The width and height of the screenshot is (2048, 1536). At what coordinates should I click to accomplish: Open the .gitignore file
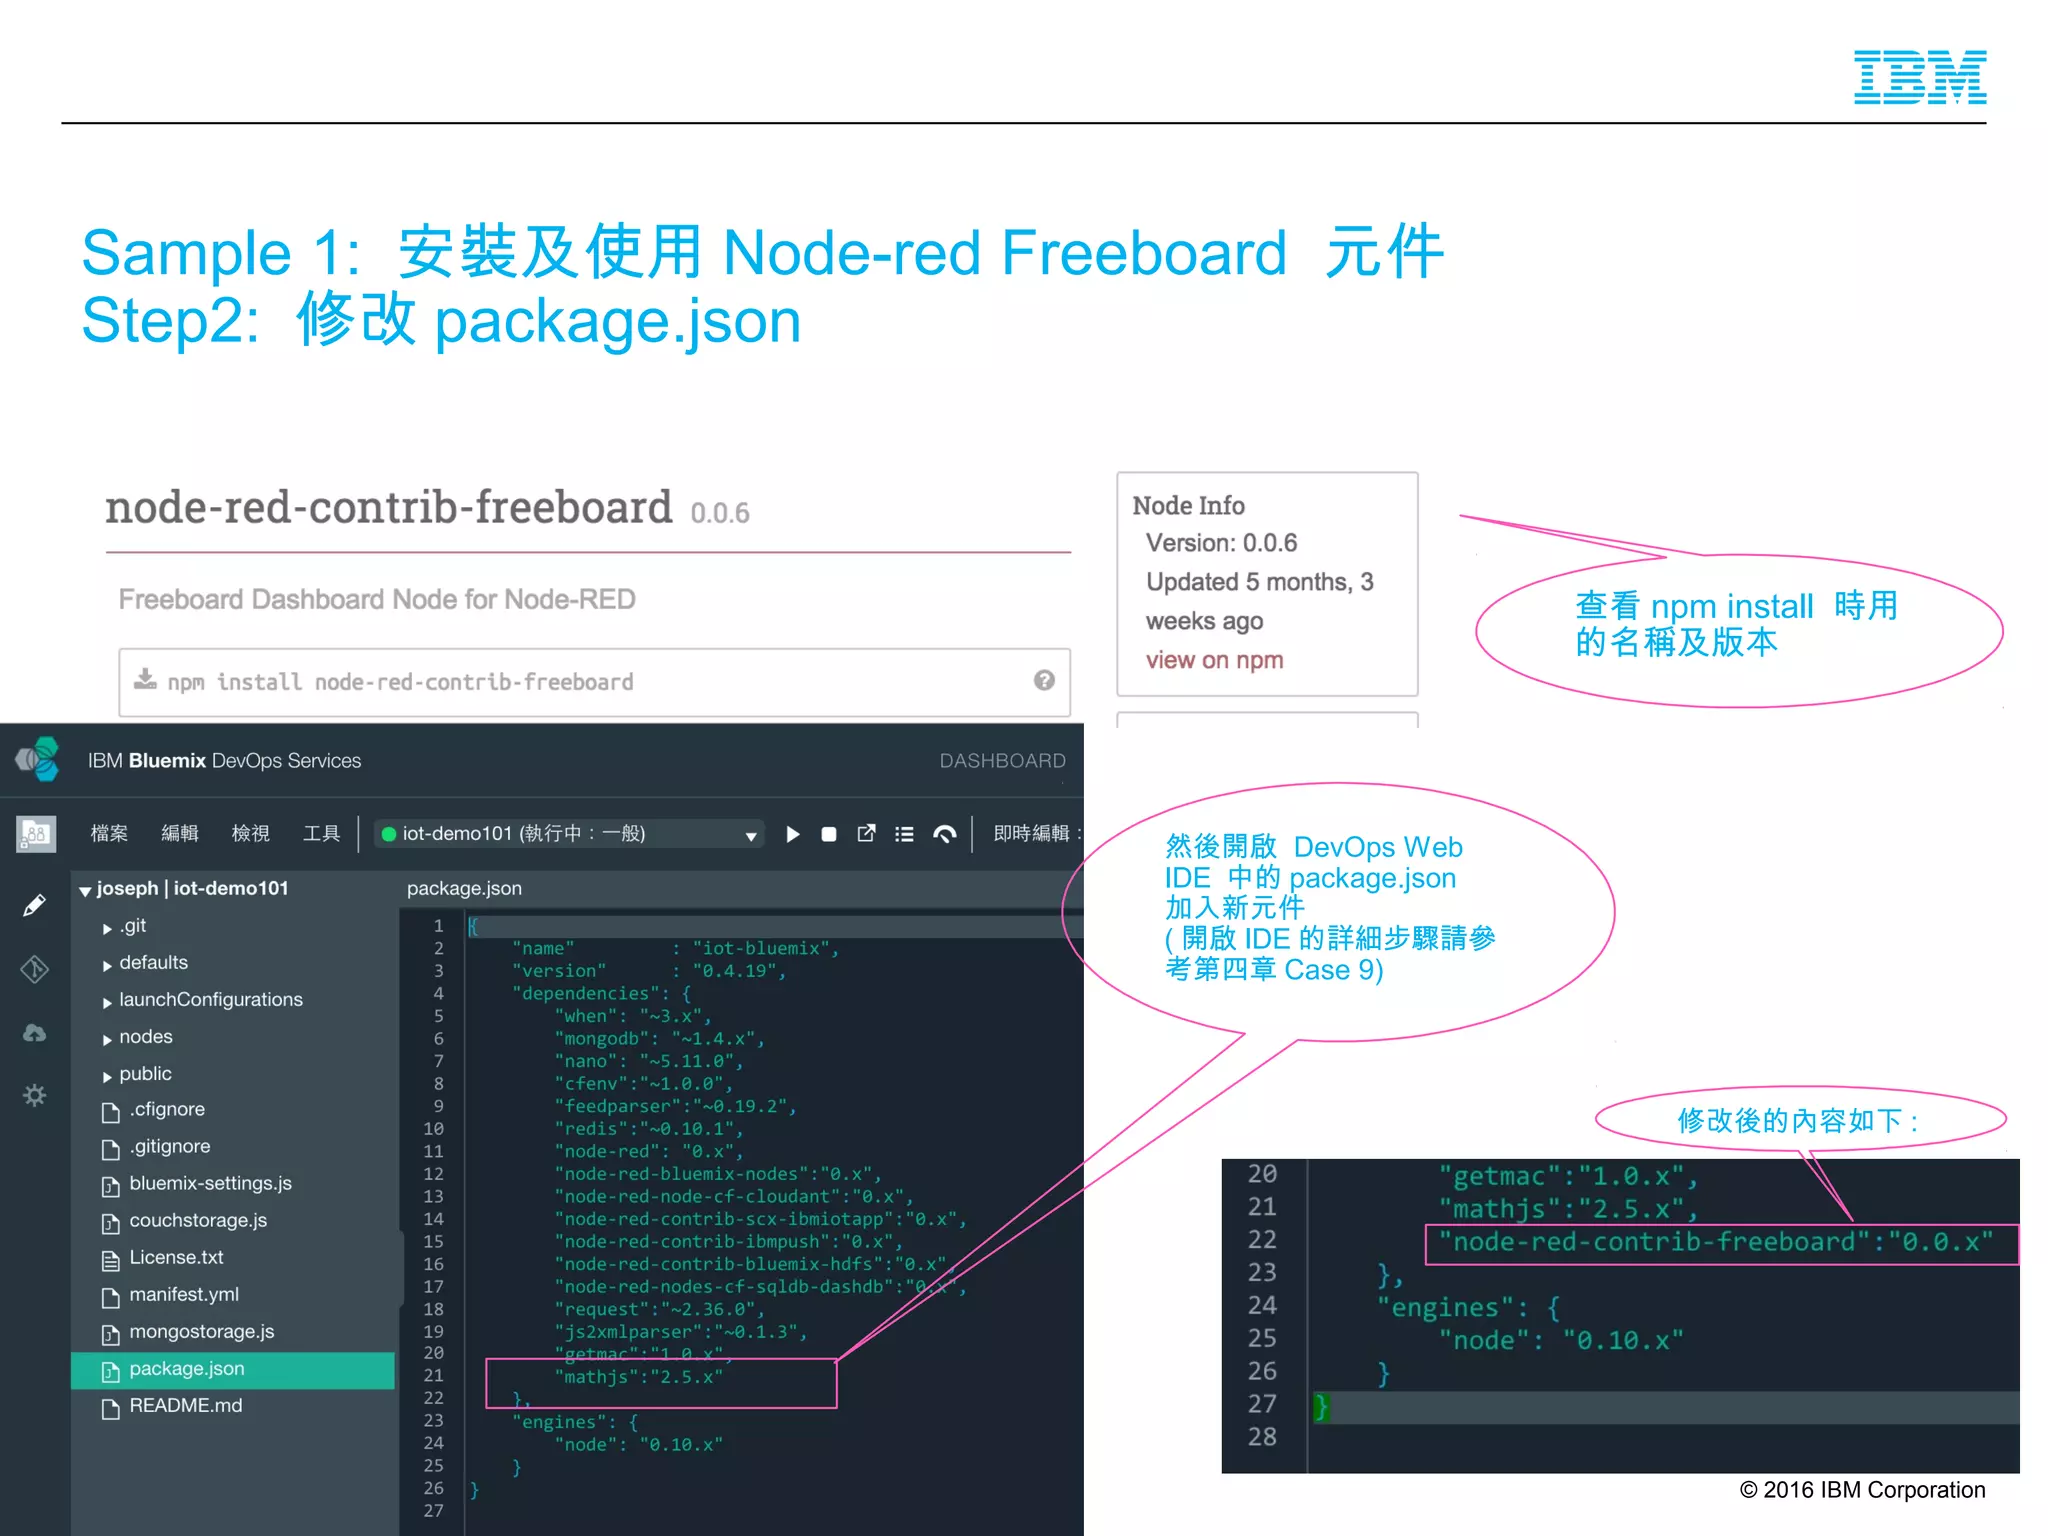click(169, 1147)
